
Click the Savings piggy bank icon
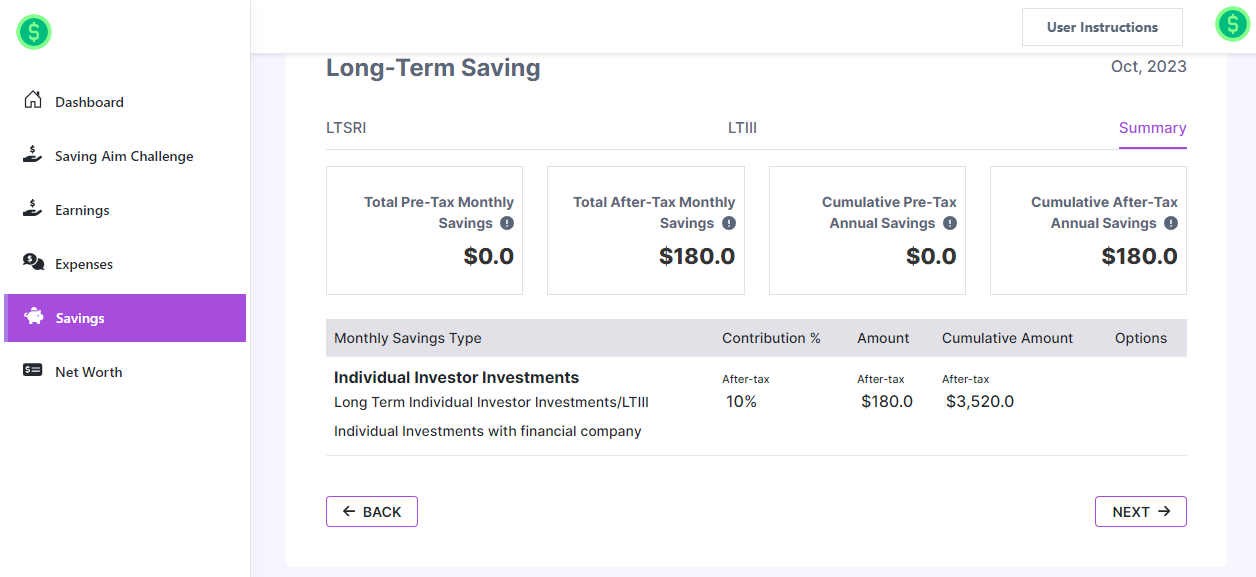pos(34,317)
